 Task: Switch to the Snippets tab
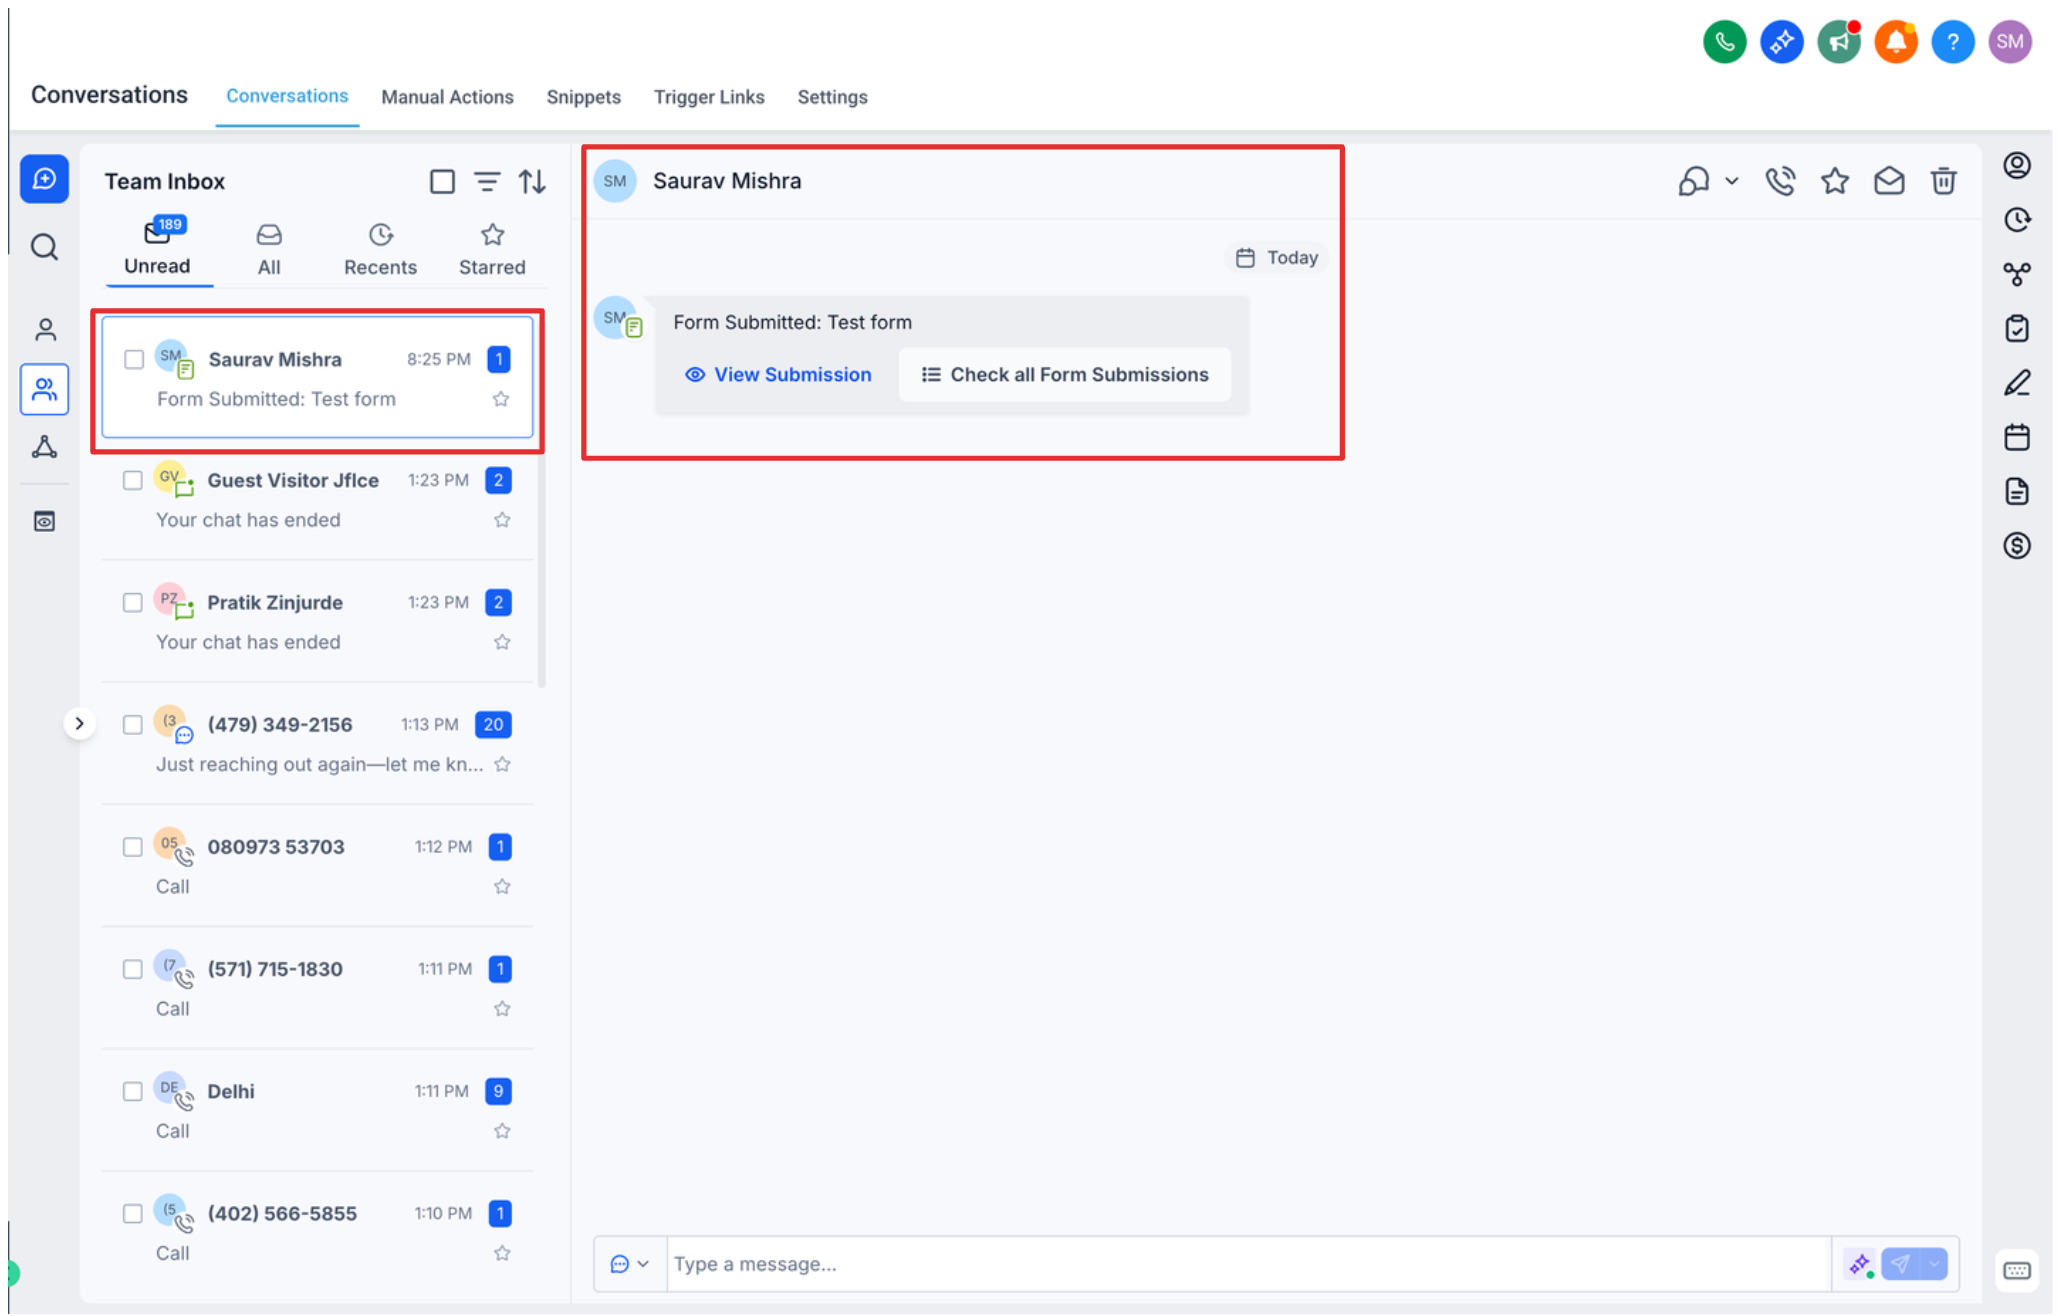pos(583,97)
